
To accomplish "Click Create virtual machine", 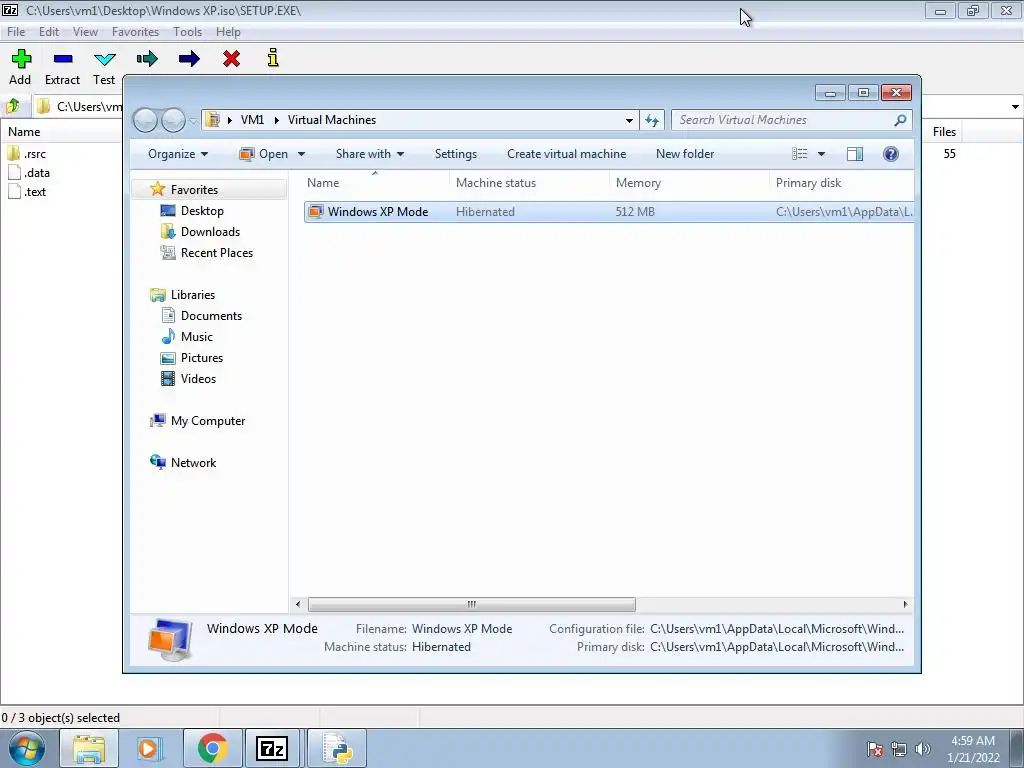I will (x=566, y=154).
